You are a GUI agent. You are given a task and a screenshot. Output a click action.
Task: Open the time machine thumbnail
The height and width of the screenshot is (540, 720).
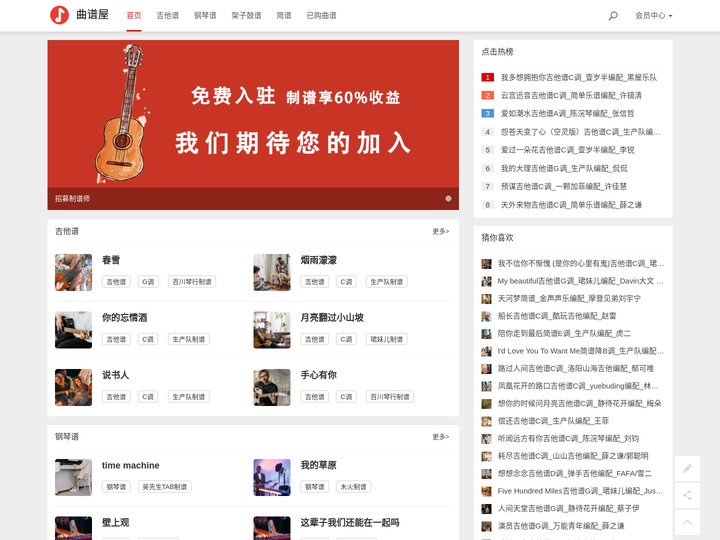[73, 477]
